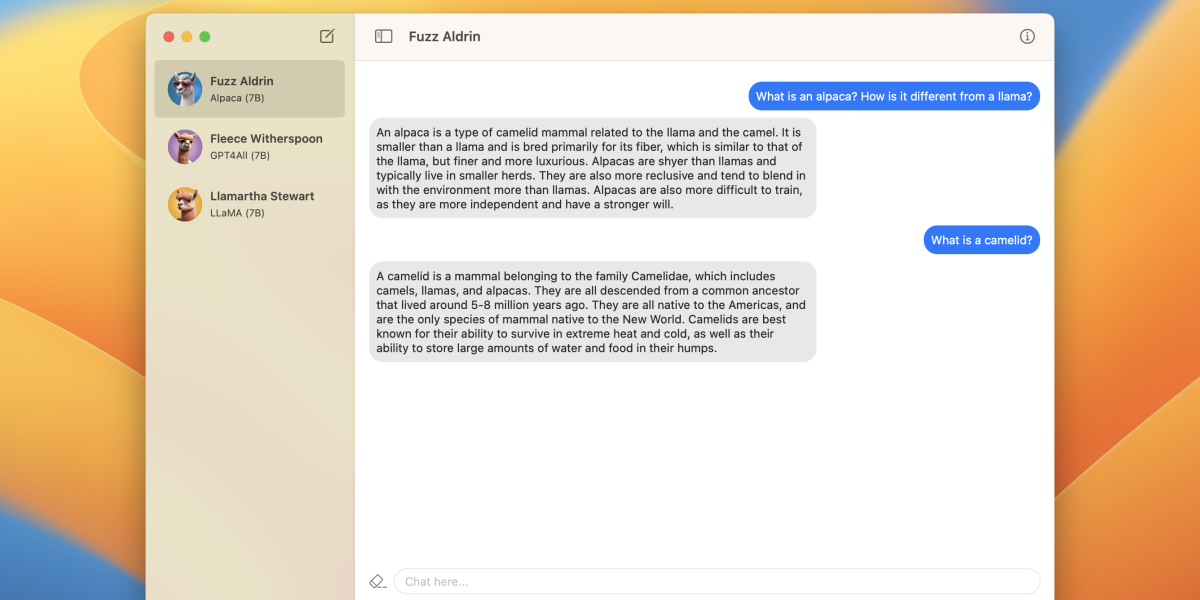Image resolution: width=1200 pixels, height=600 pixels.
Task: Toggle the sidebar panel icon
Action: tap(383, 36)
